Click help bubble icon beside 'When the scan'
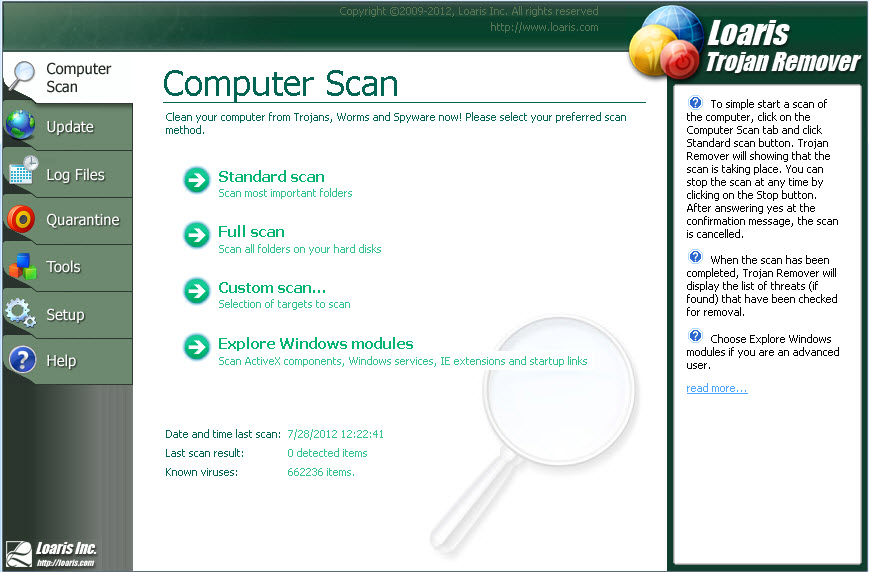 pyautogui.click(x=695, y=257)
